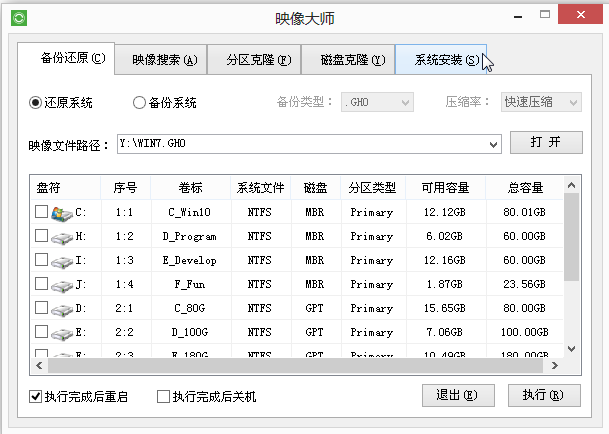Enable shutdown after completion checkbox
This screenshot has width=609, height=434.
click(163, 397)
